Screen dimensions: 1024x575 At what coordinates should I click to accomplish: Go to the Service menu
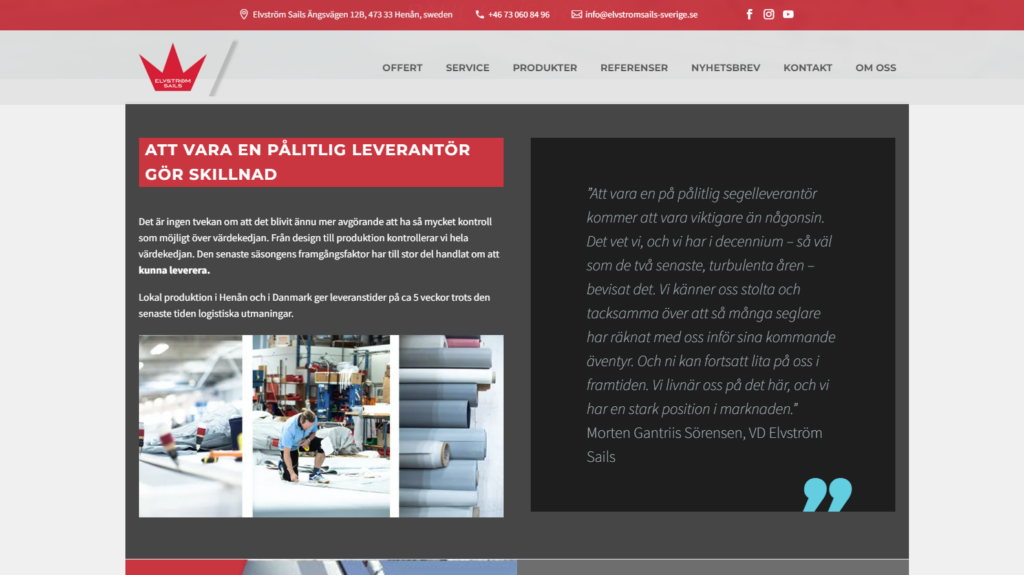point(467,68)
